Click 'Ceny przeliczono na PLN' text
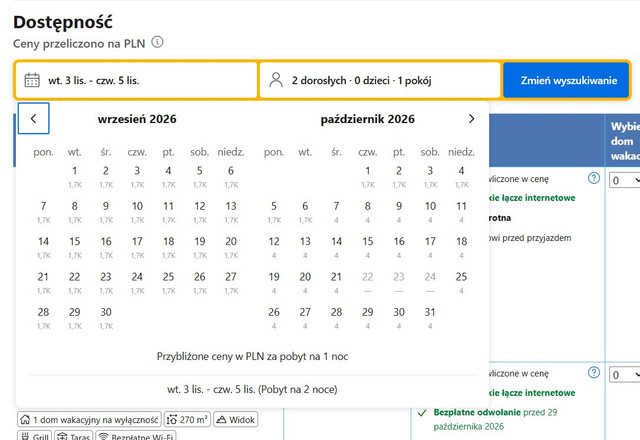The image size is (640, 440). (x=79, y=43)
